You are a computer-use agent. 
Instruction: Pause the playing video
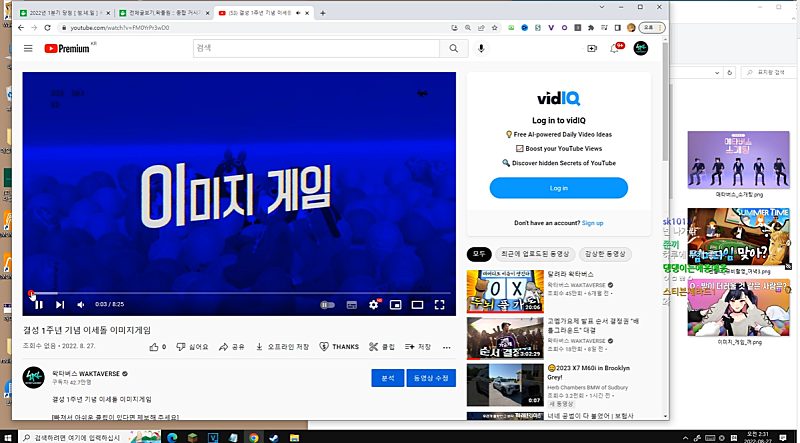[x=38, y=305]
